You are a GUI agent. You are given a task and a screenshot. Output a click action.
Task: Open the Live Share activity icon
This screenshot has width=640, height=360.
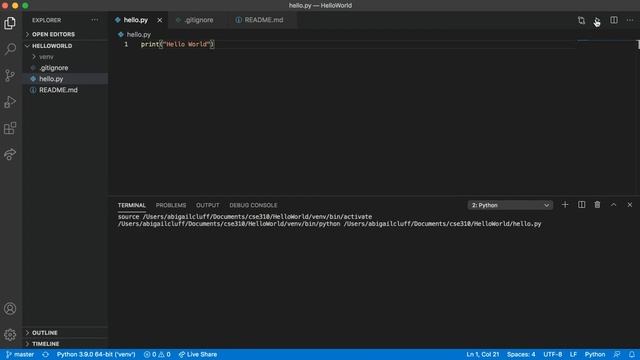pyautogui.click(x=10, y=154)
